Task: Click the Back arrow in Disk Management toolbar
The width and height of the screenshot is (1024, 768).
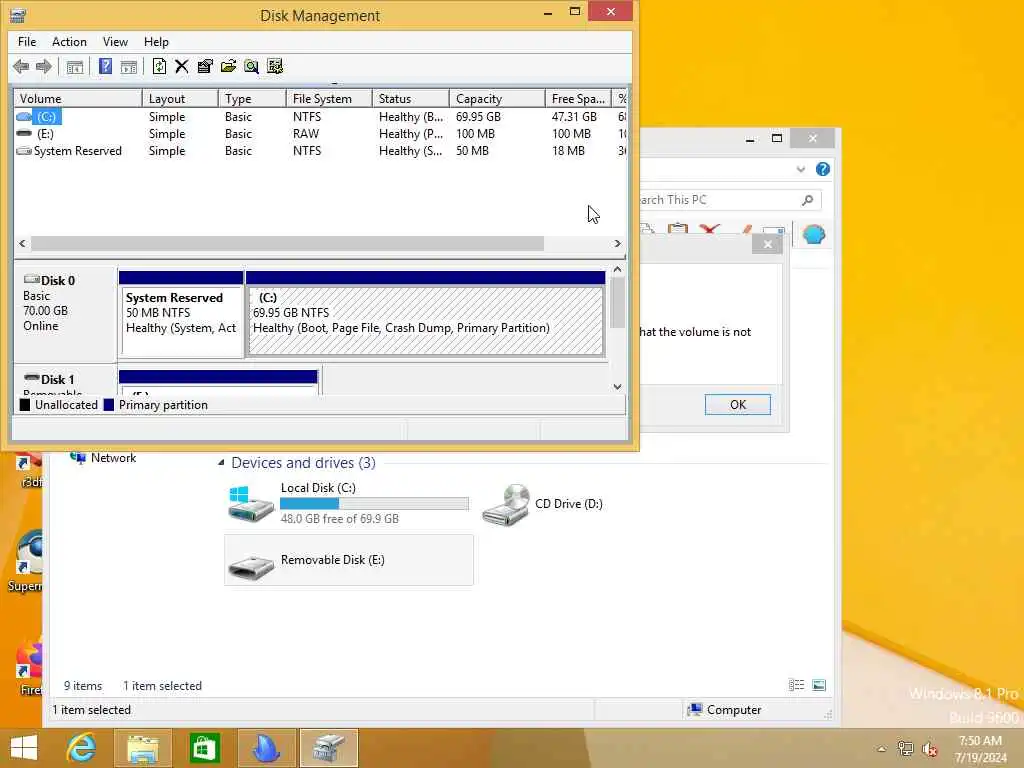Action: point(21,66)
